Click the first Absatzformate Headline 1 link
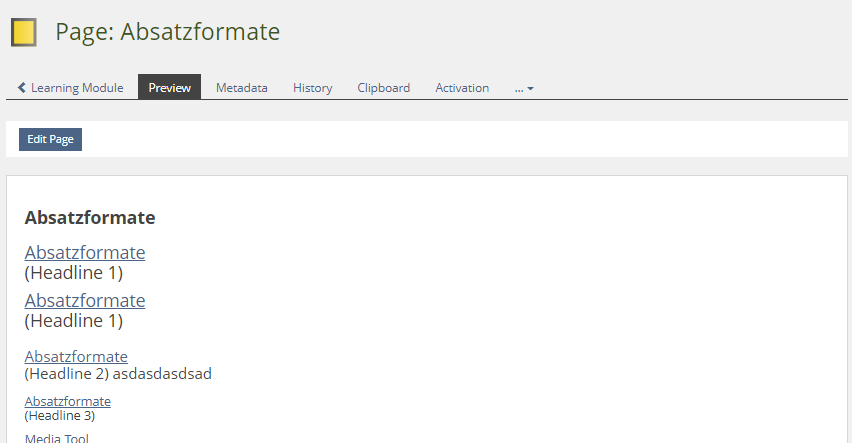The width and height of the screenshot is (852, 443). [85, 253]
